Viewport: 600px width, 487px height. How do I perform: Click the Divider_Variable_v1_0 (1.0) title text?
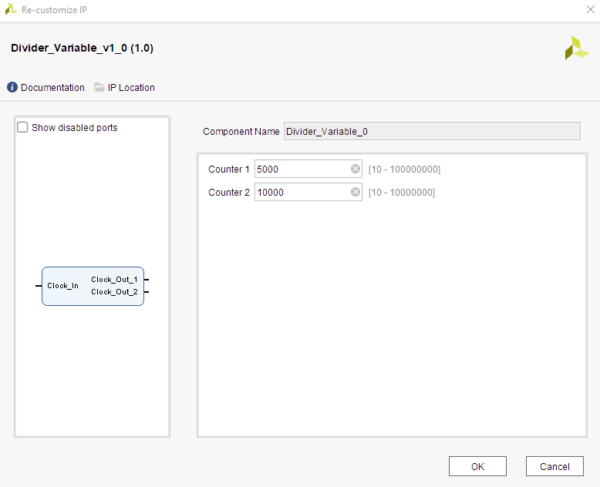81,48
